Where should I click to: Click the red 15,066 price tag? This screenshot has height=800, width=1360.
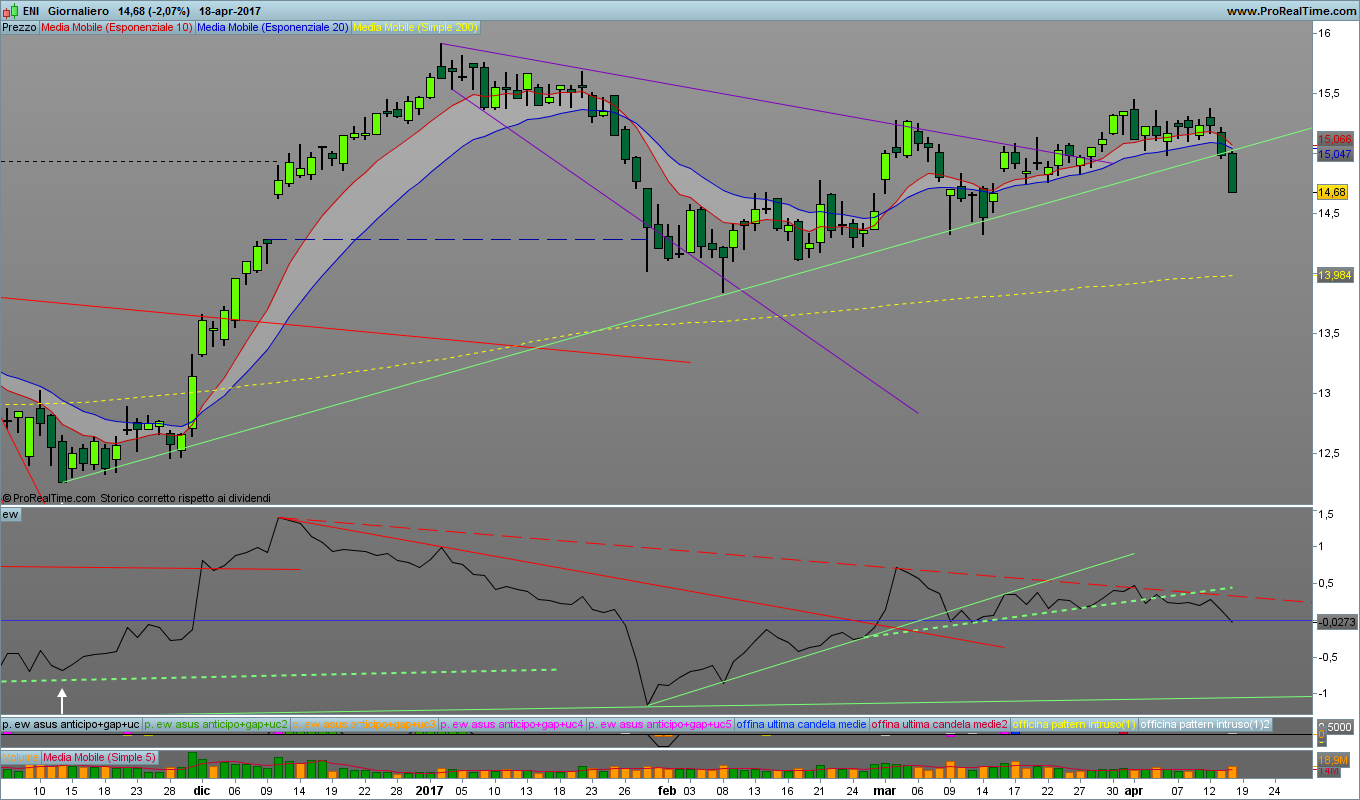(x=1335, y=140)
